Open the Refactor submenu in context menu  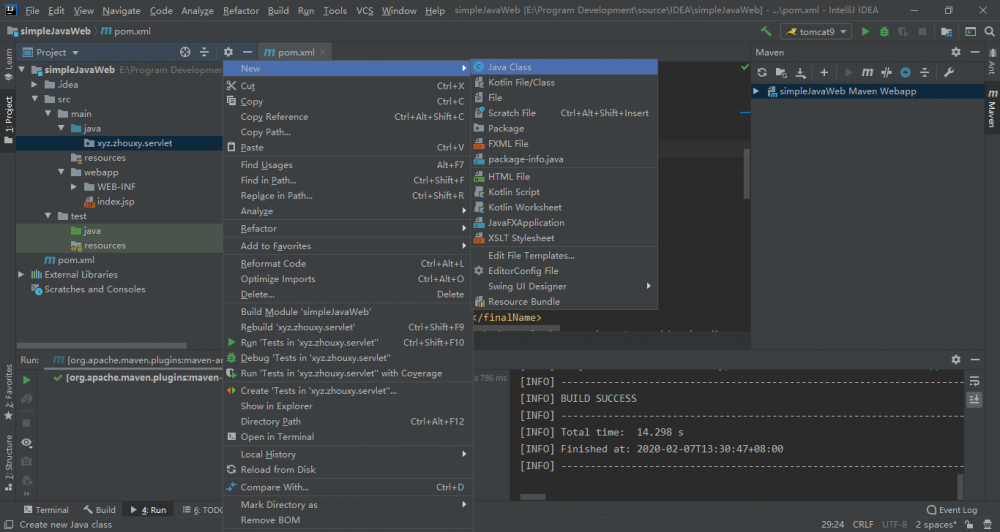click(x=348, y=228)
